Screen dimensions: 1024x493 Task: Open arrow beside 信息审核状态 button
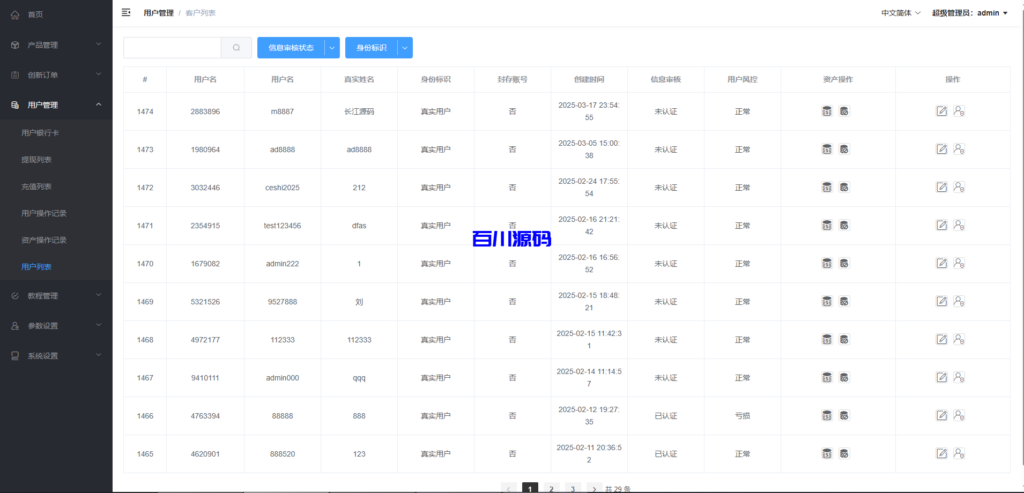click(x=332, y=48)
